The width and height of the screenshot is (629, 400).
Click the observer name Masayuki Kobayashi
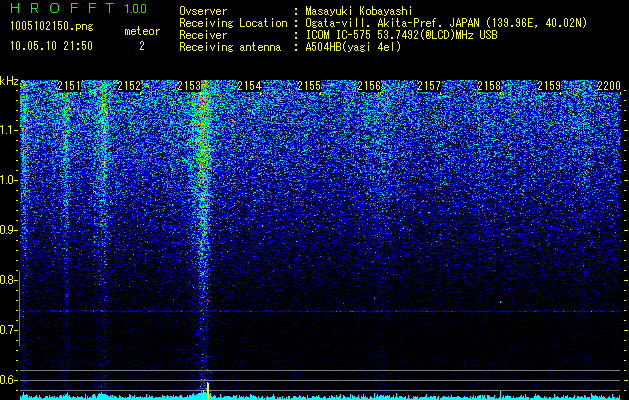click(358, 11)
